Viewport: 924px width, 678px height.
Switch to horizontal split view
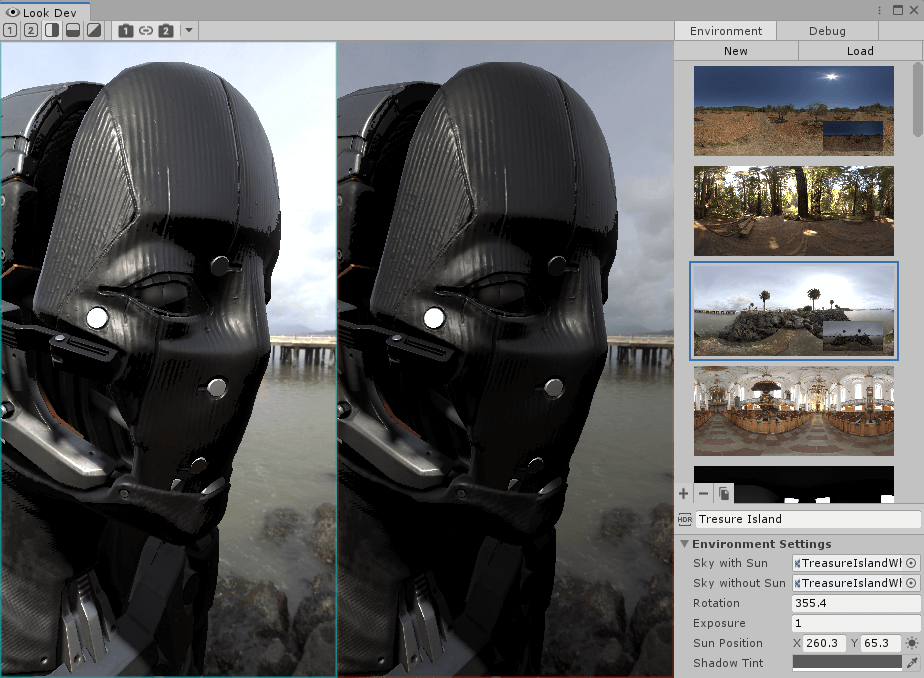[x=72, y=30]
